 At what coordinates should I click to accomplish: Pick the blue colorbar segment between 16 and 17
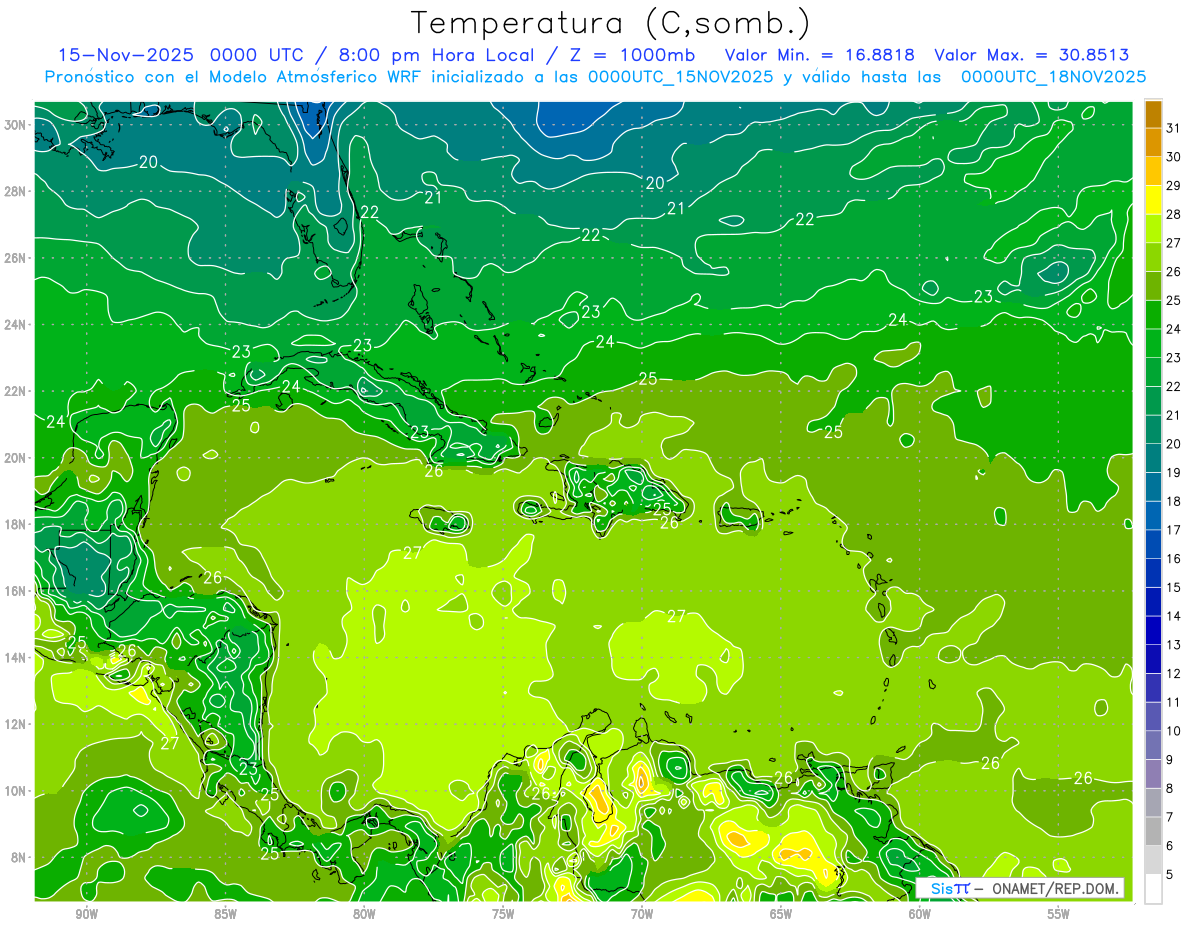pos(1153,544)
